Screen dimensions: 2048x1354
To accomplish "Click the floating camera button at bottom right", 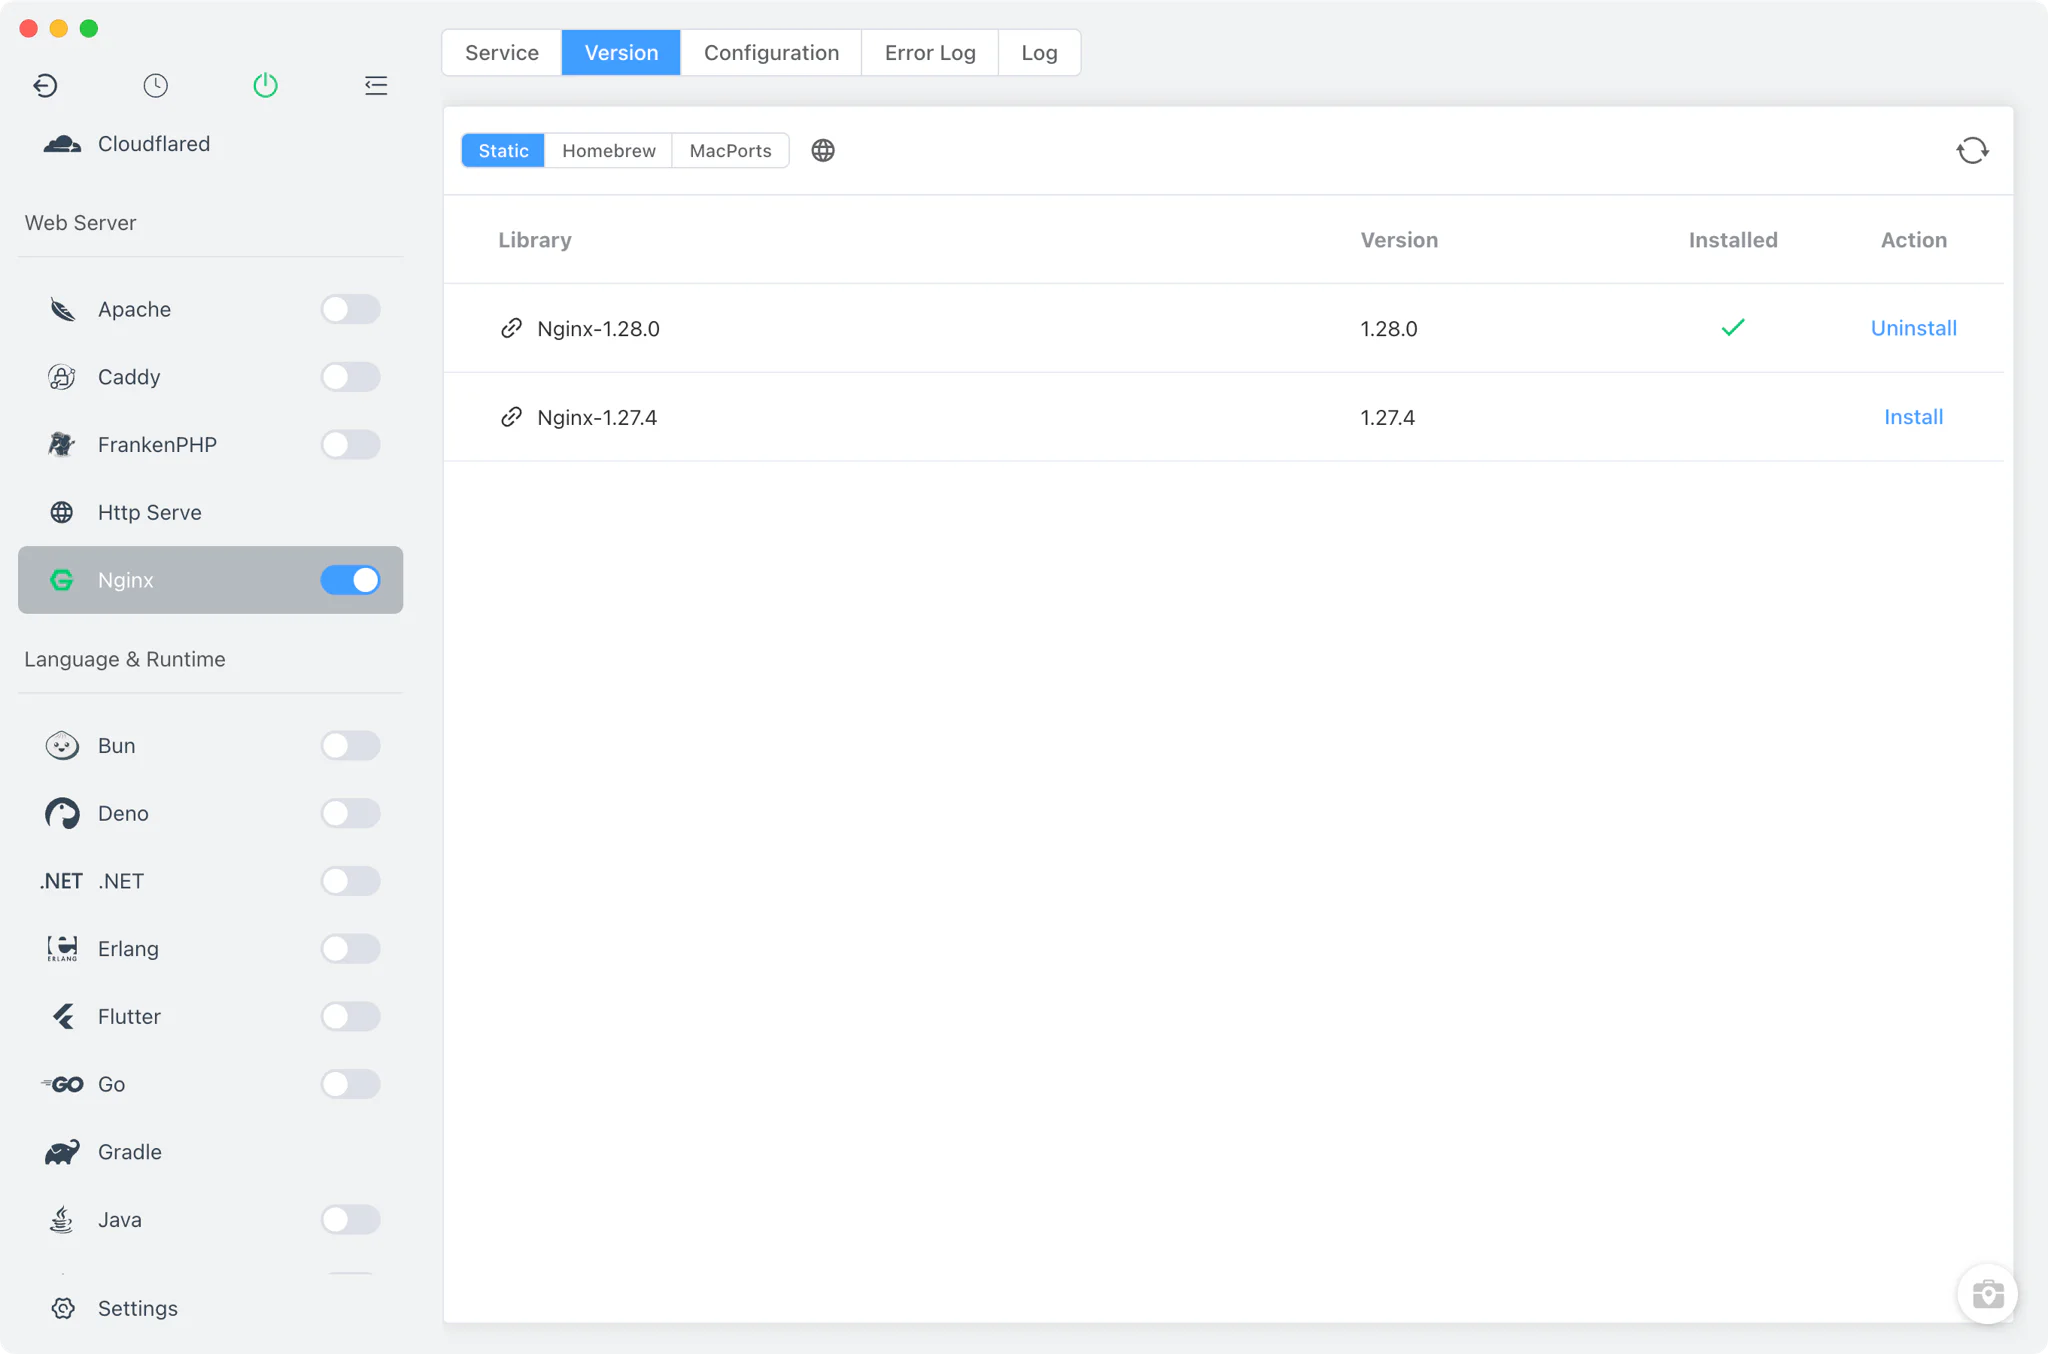I will [x=1988, y=1294].
